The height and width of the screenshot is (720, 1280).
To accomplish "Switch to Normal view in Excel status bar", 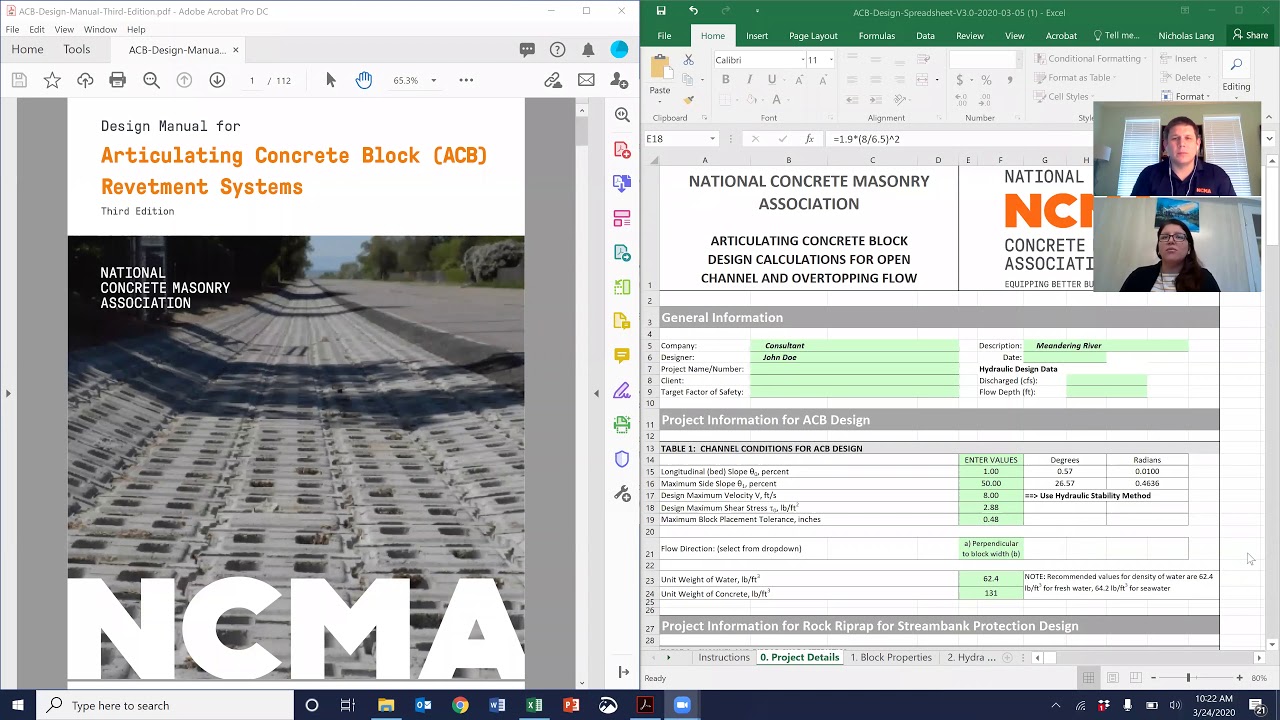I will click(1088, 678).
